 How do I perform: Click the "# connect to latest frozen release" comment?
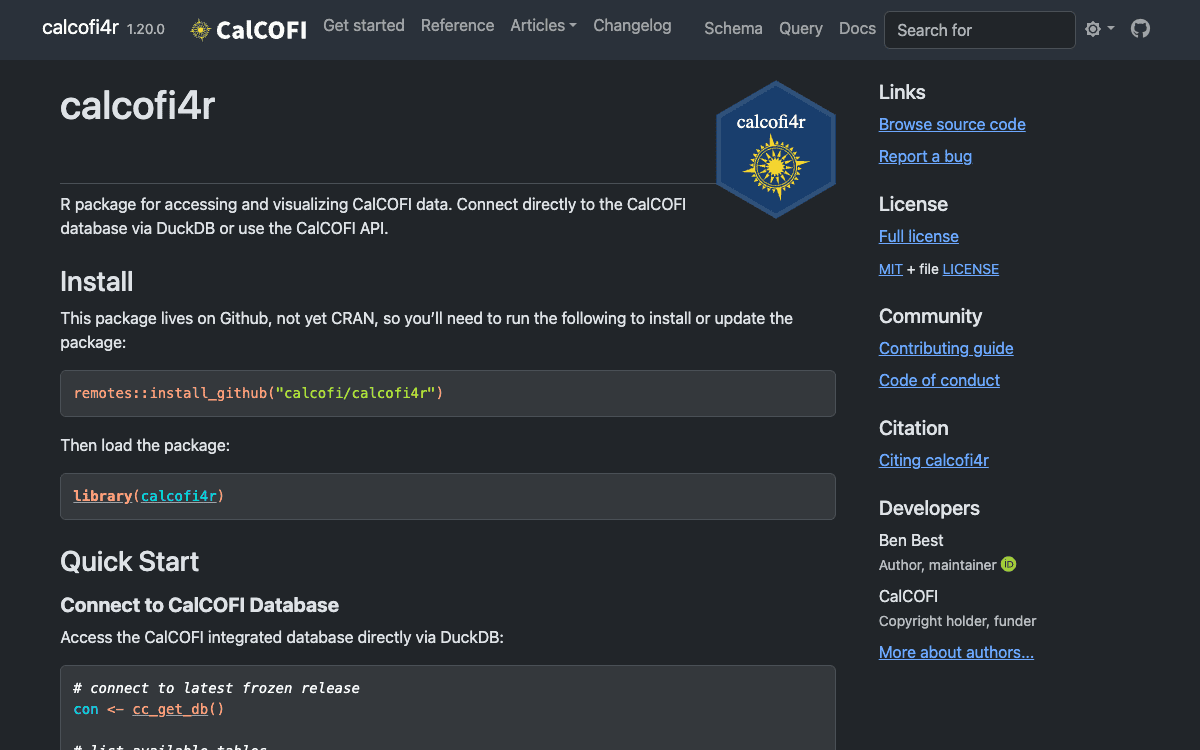[217, 688]
